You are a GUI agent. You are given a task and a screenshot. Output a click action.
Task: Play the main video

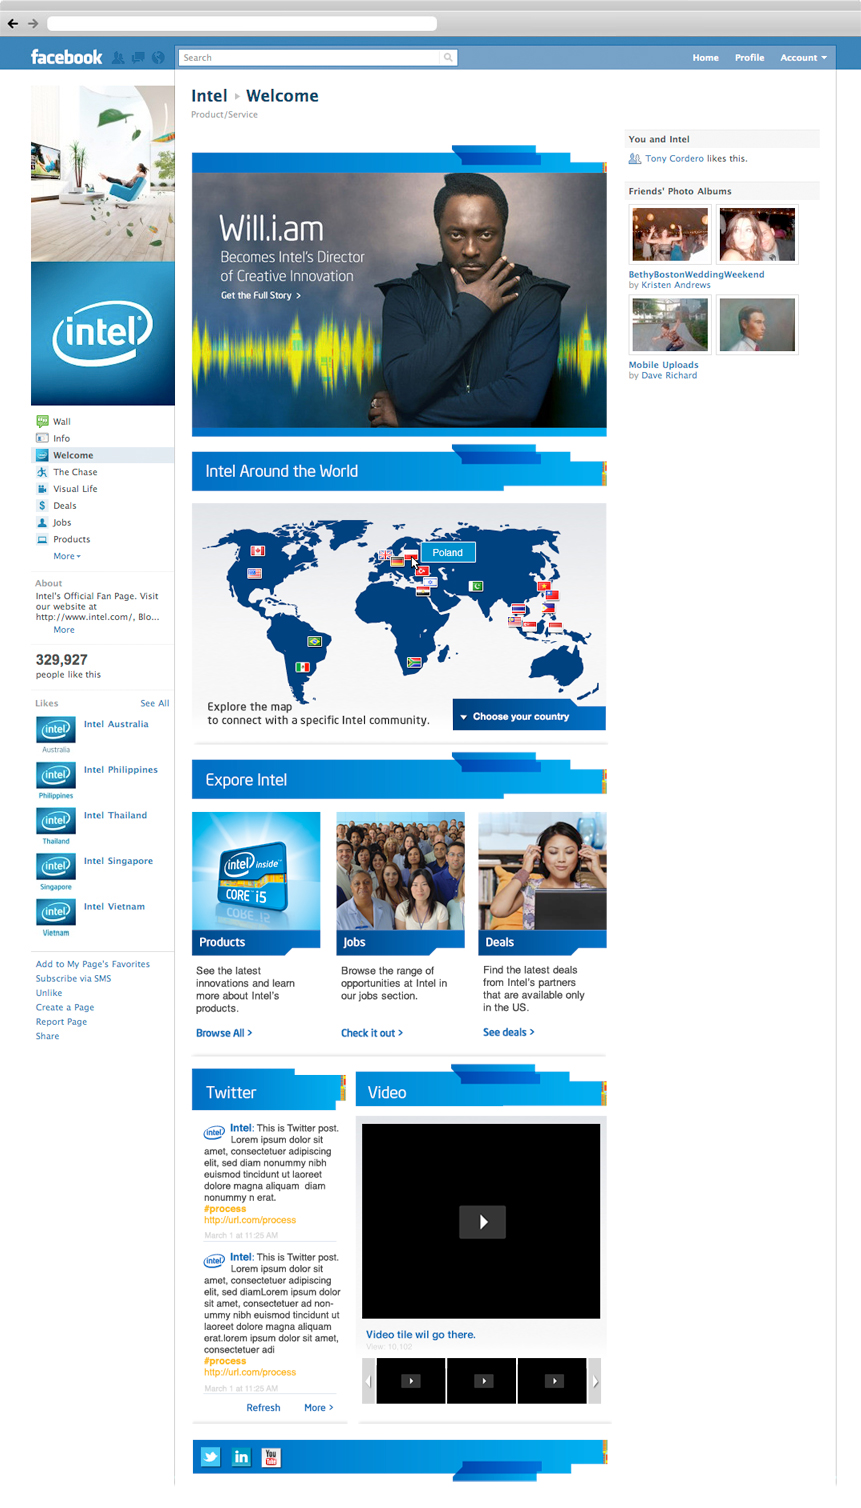click(x=482, y=1221)
